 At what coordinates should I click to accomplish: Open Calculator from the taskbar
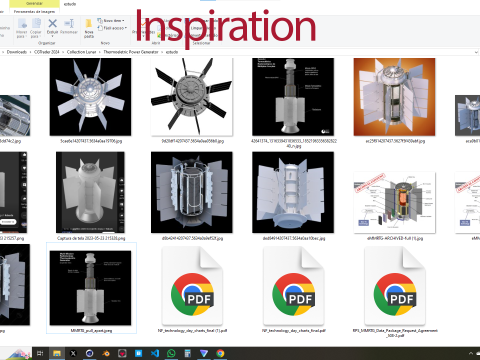[187, 353]
